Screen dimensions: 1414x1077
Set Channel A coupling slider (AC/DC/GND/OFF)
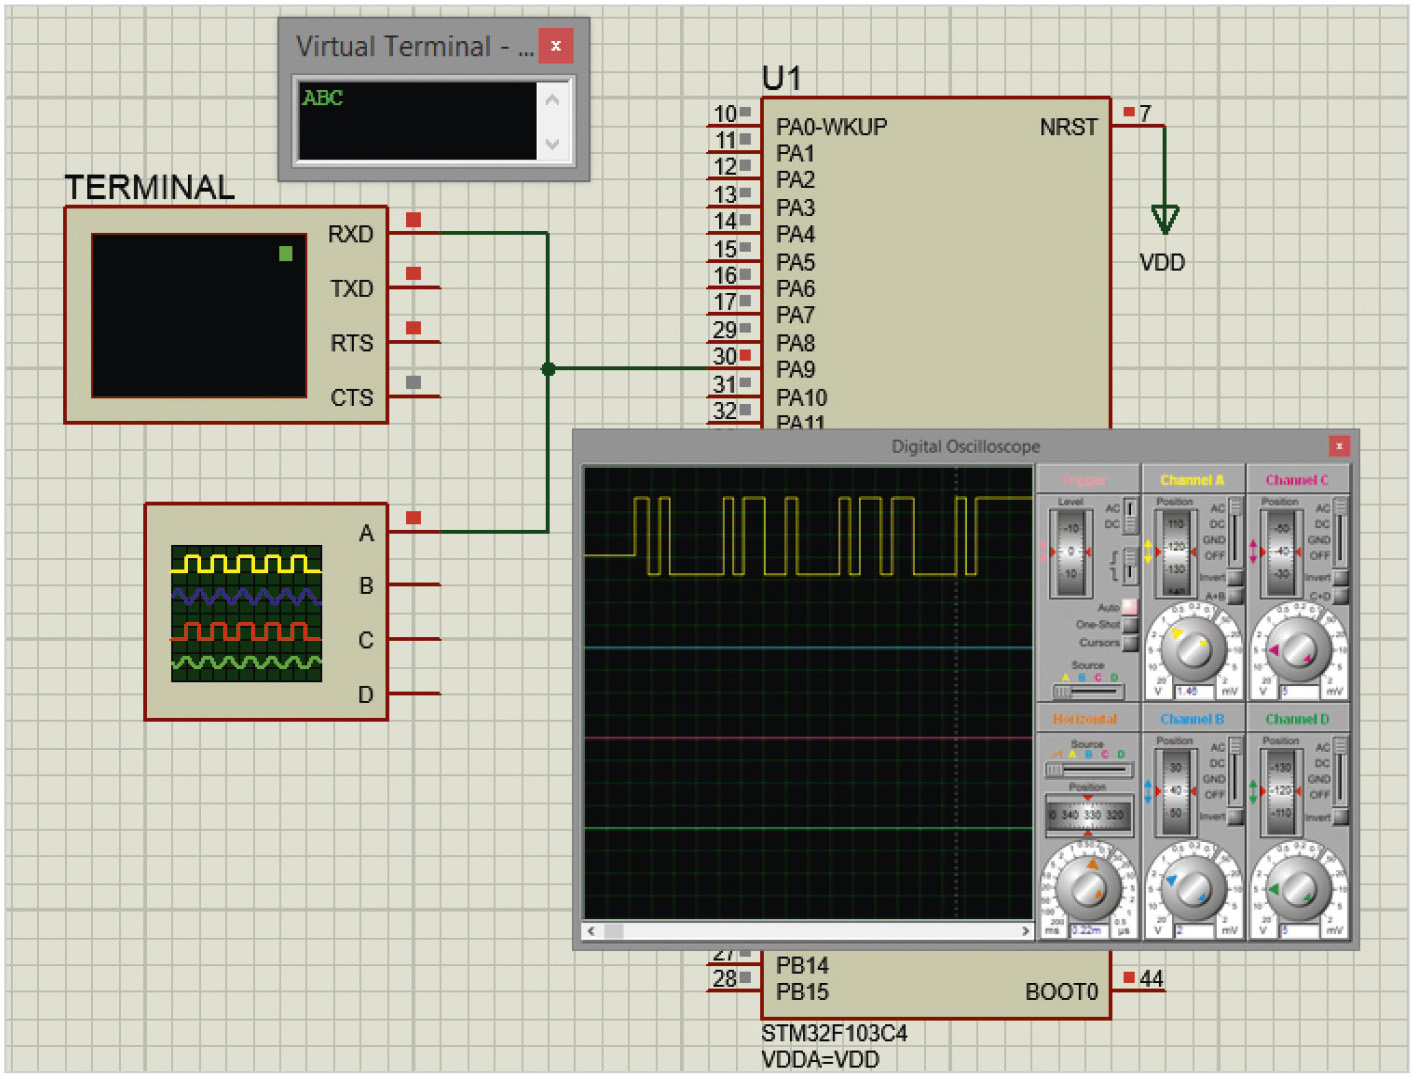click(1235, 531)
